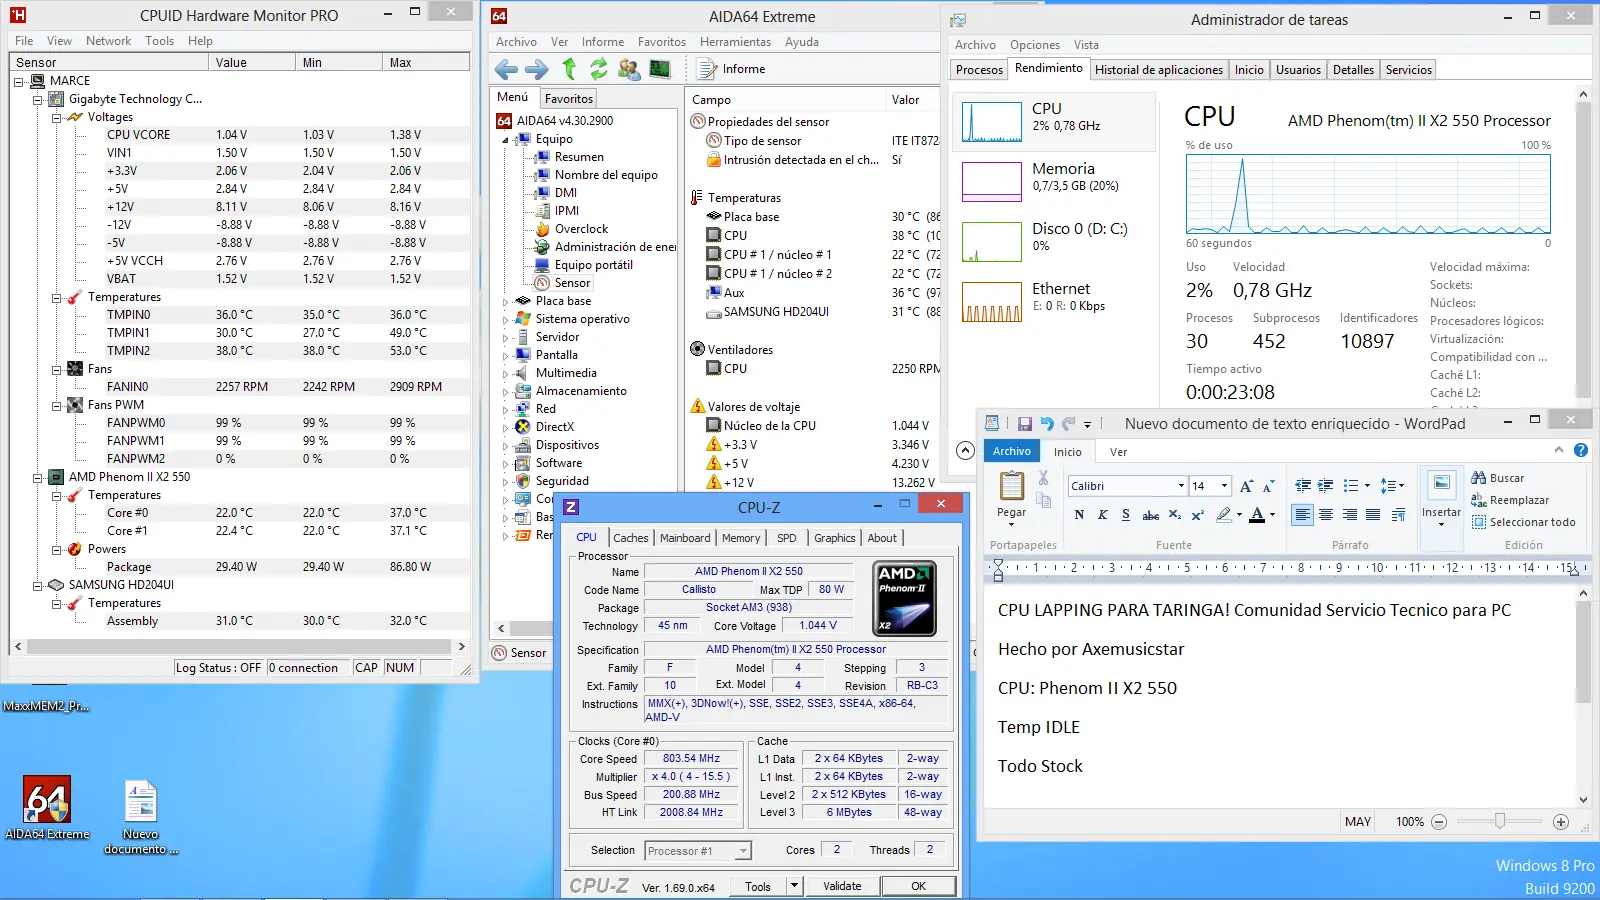Screen dimensions: 1600x900
Task: Open the font size 14 dropdown
Action: coord(1224,486)
